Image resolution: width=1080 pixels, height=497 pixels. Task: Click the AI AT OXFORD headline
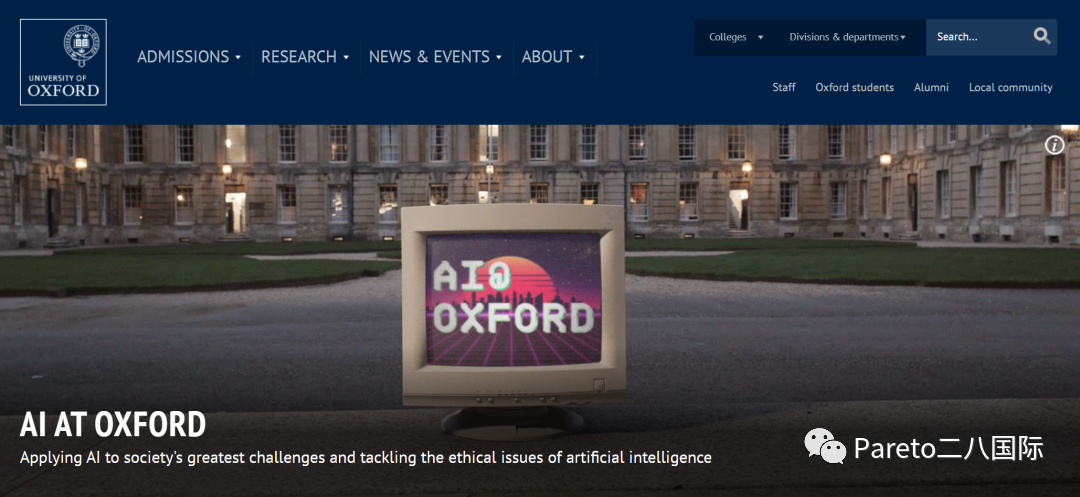(x=113, y=425)
